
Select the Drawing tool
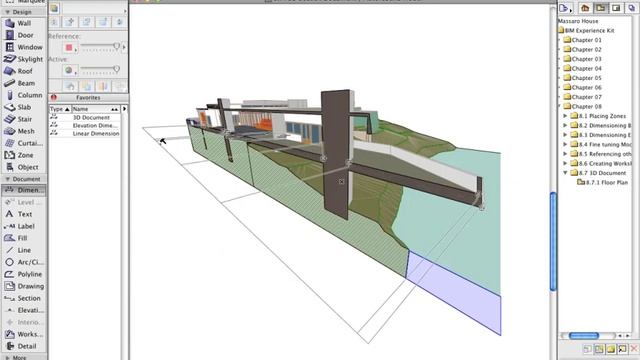[24, 286]
